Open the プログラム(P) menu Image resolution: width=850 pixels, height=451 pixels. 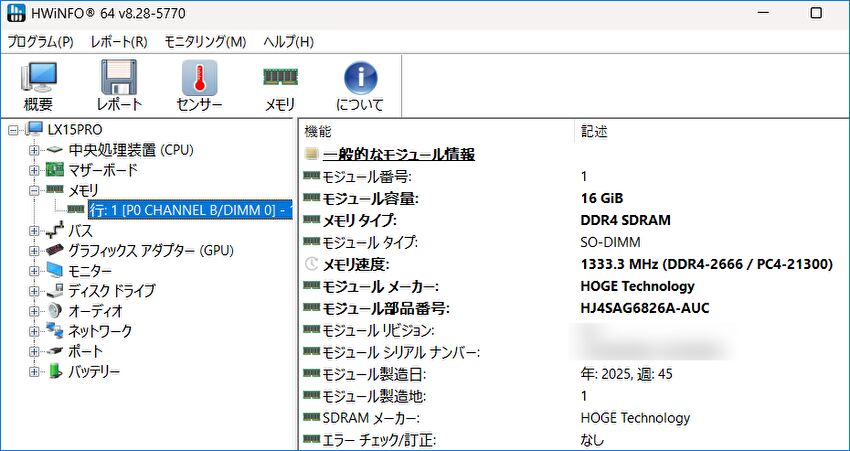click(x=41, y=42)
